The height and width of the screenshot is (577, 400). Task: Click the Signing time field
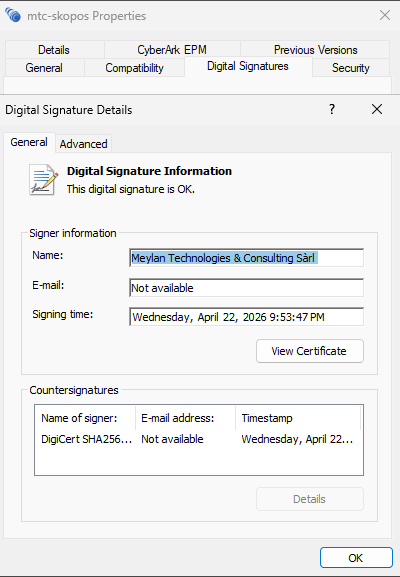(x=247, y=317)
